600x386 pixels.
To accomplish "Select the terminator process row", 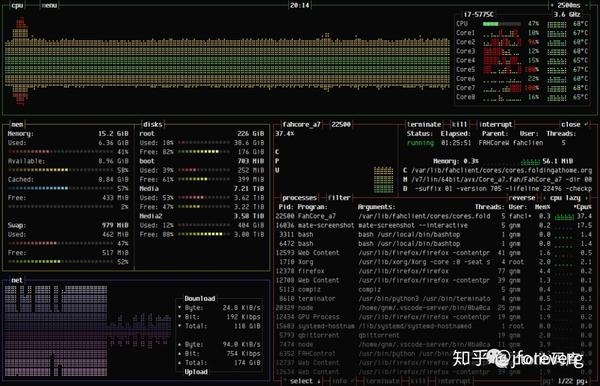I will [434, 299].
